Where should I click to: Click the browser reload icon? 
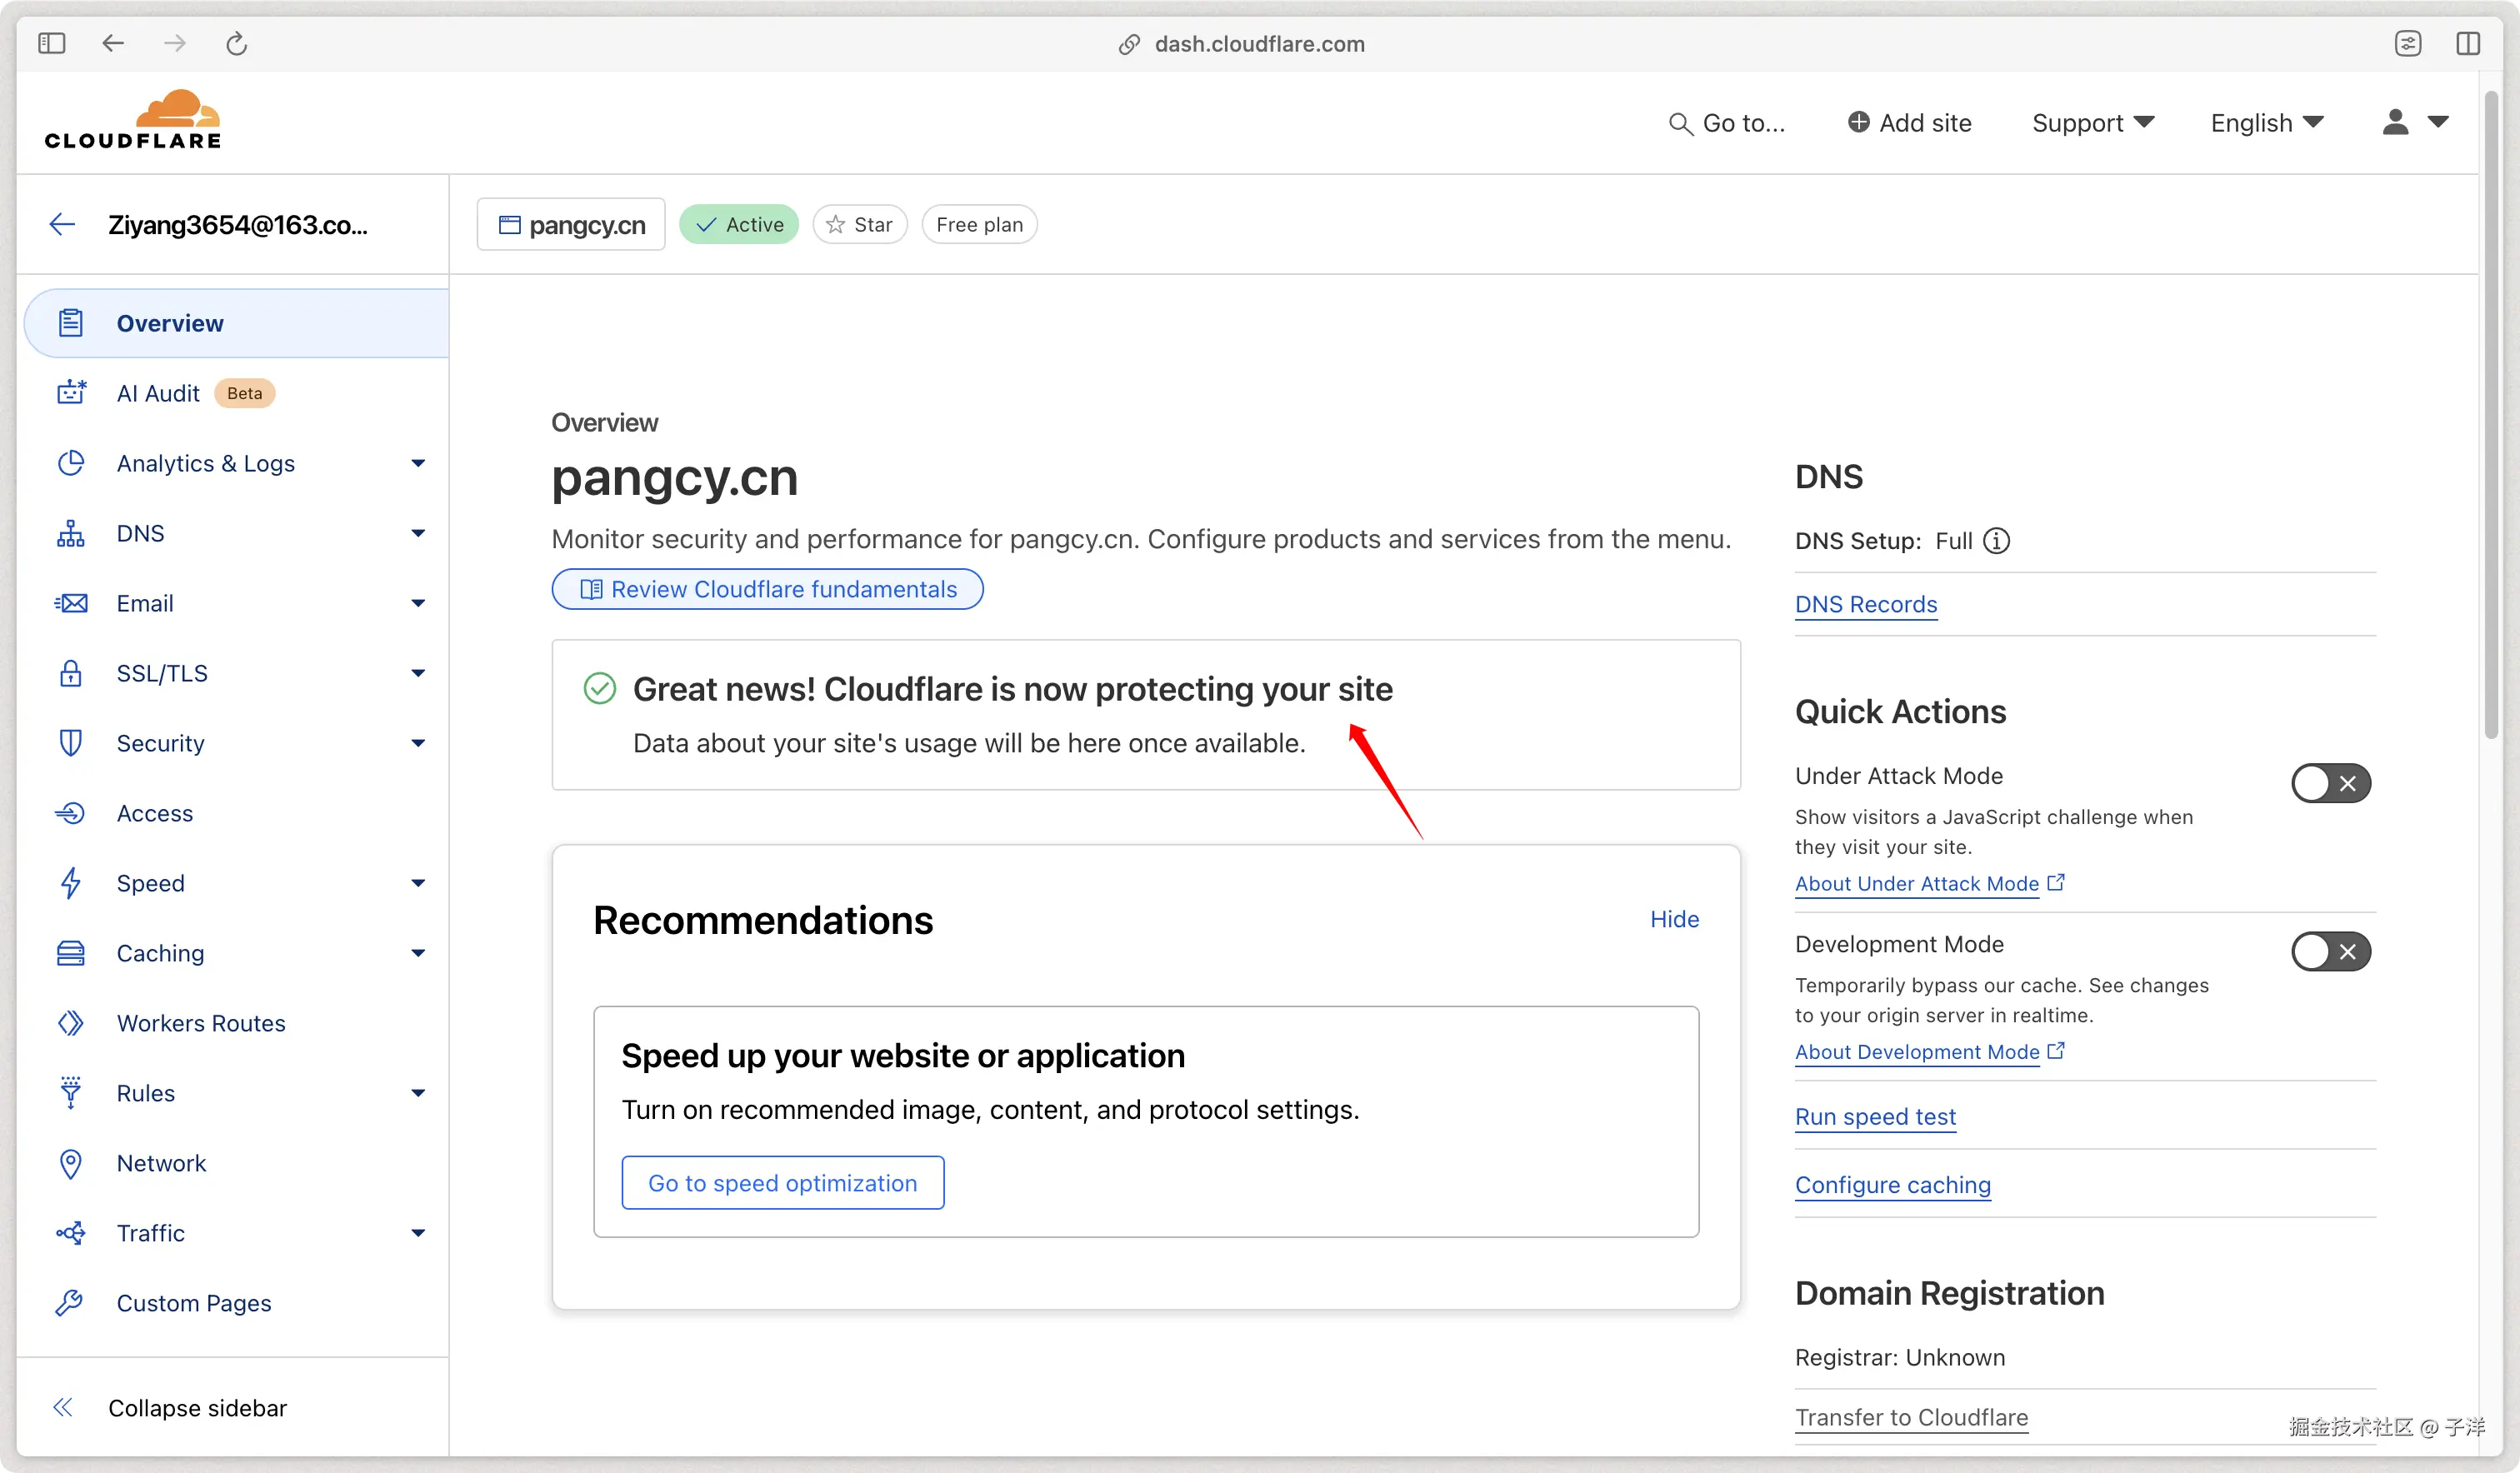236,43
